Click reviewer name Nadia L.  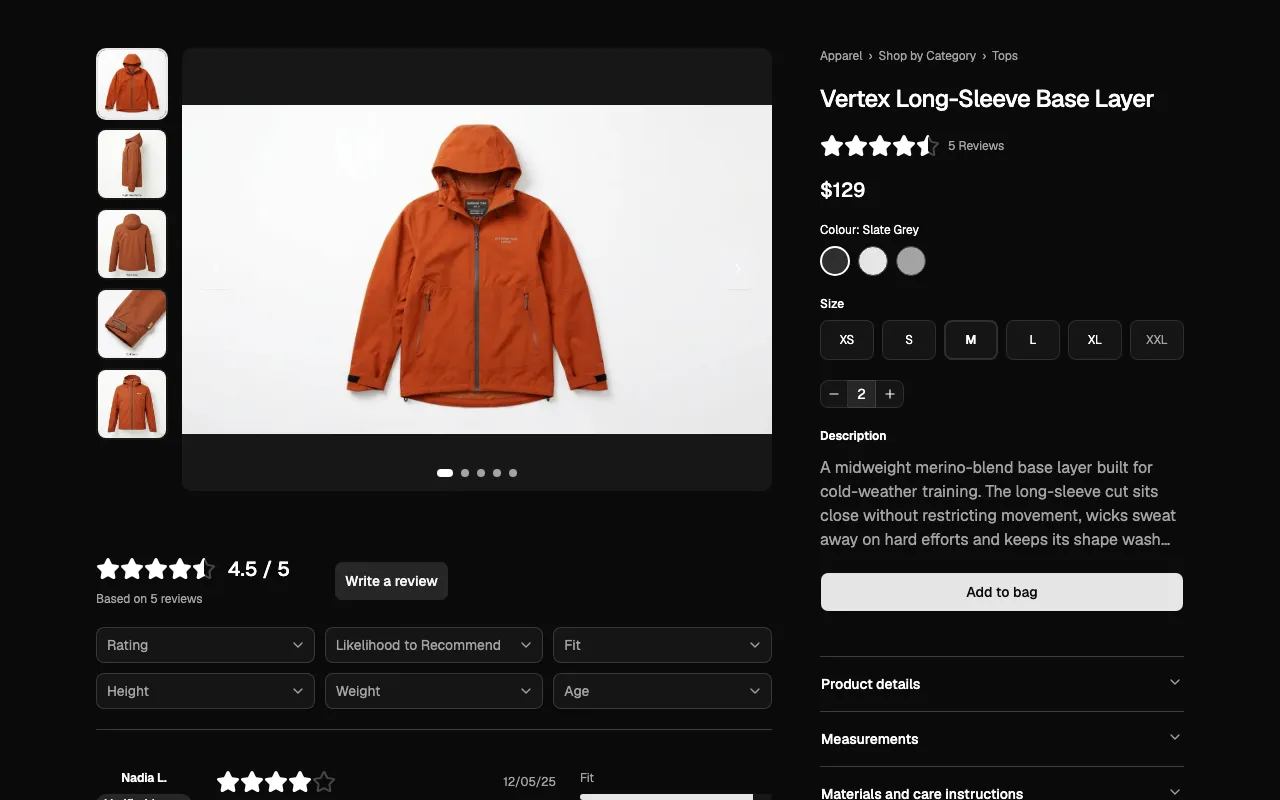coord(144,778)
